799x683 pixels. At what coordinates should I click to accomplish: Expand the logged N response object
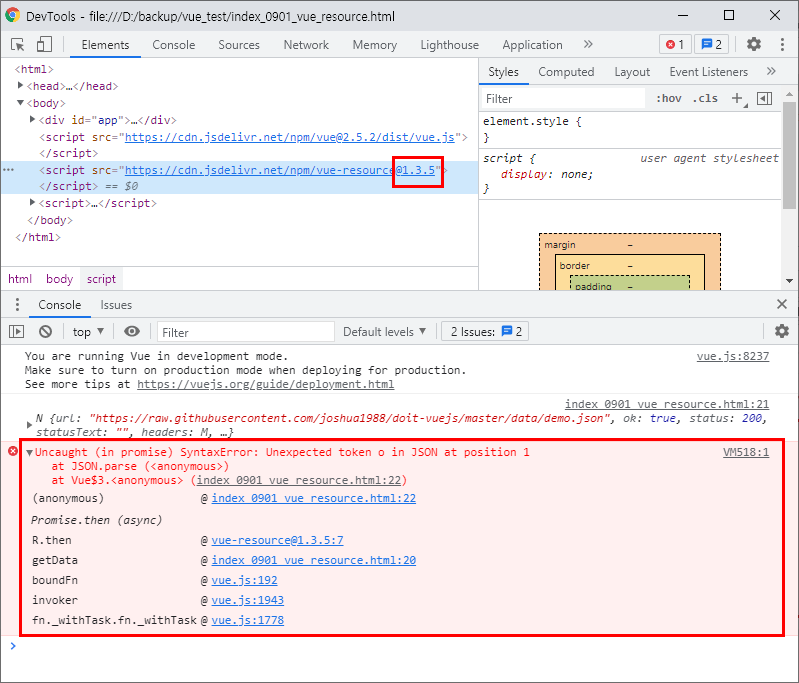pyautogui.click(x=29, y=425)
